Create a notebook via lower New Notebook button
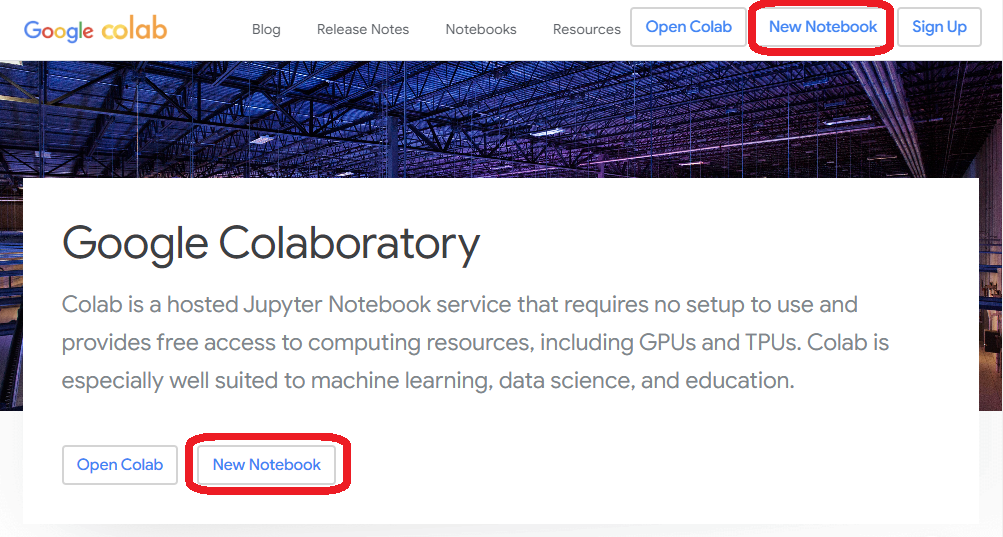Screen dimensions: 1003x537 [267, 465]
